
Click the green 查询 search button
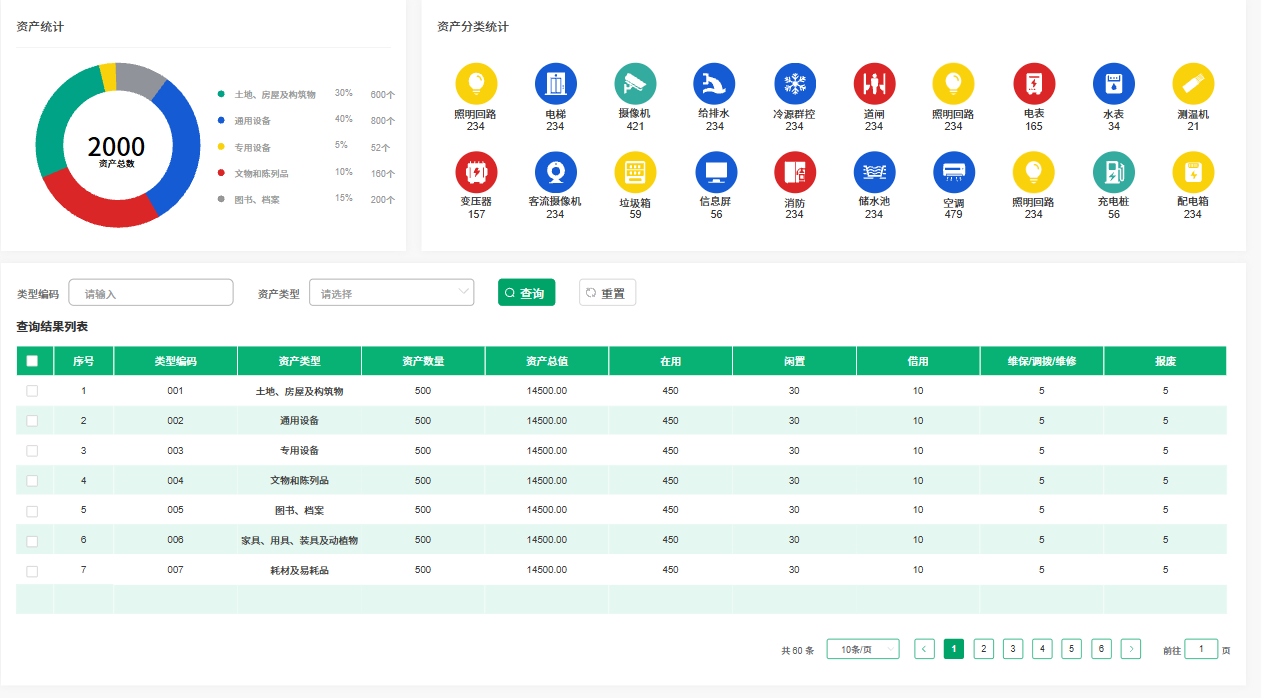pos(526,293)
